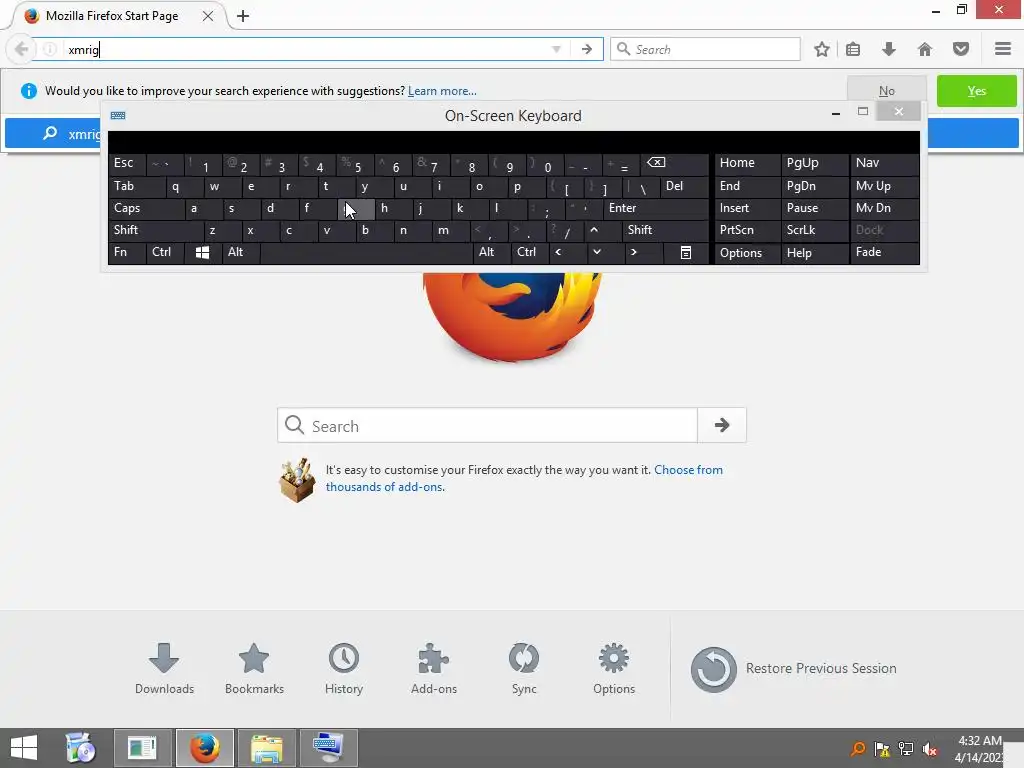Click the Go arrow in address bar

click(x=586, y=50)
